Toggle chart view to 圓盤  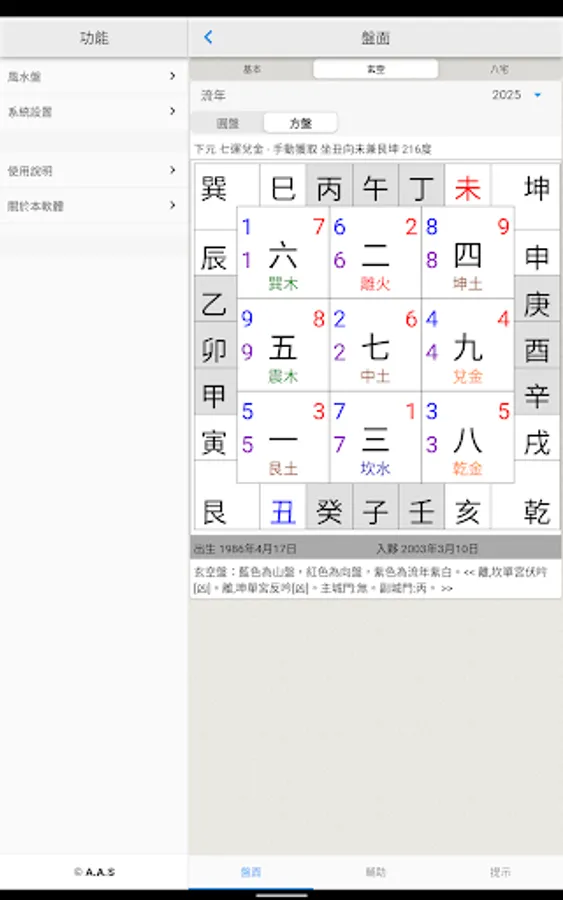coord(228,123)
